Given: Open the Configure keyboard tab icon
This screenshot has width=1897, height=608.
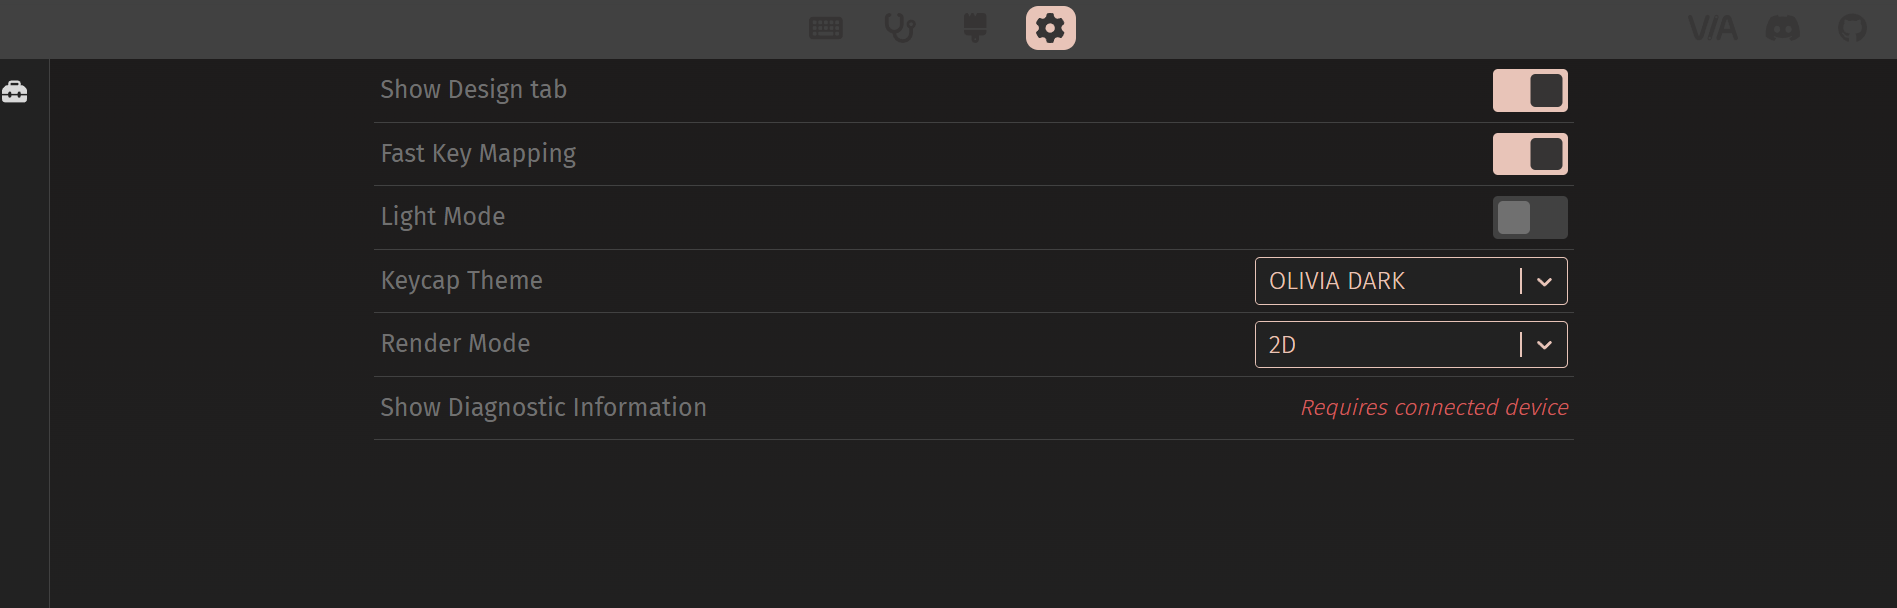Looking at the screenshot, I should pos(825,28).
